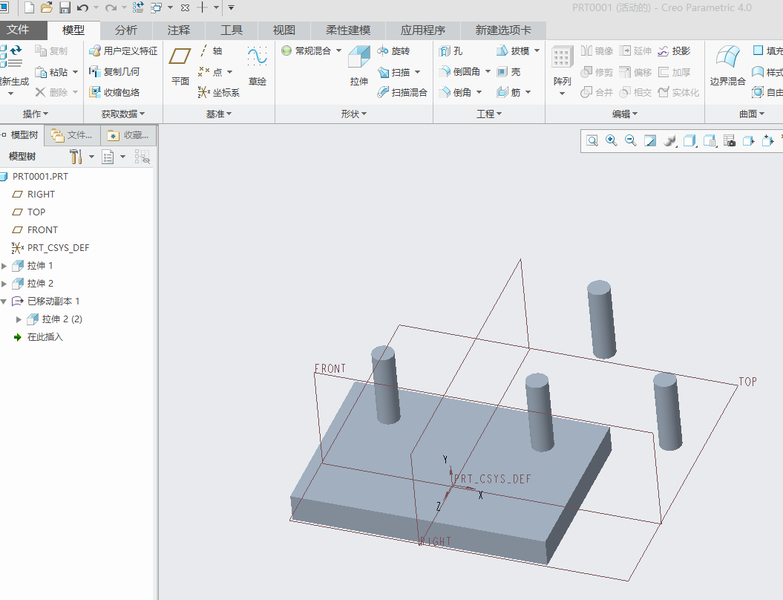This screenshot has width=783, height=600.
Task: Open the 形状 group dropdown
Action: (x=354, y=114)
